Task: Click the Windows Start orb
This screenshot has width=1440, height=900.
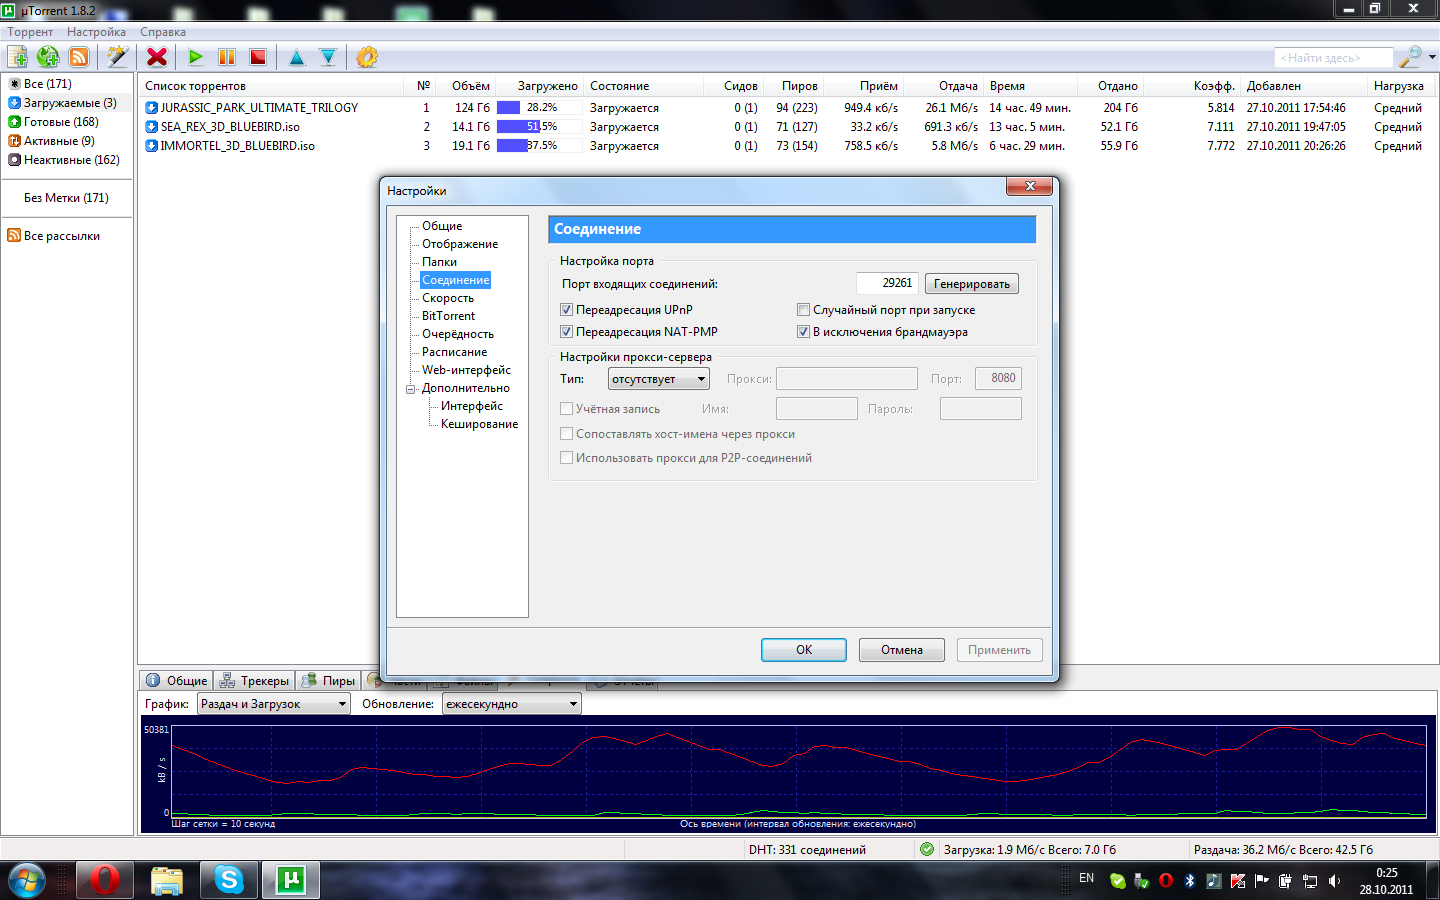Action: [27, 880]
